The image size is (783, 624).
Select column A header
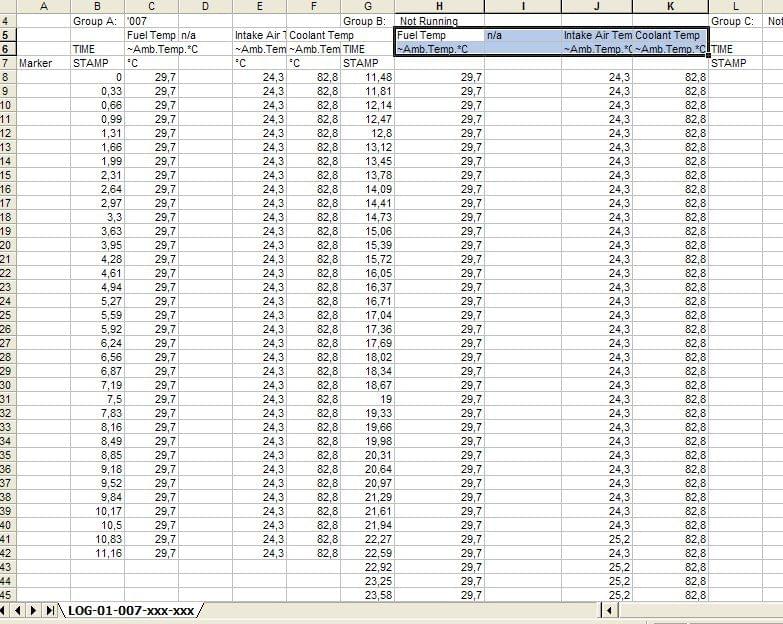pos(43,6)
